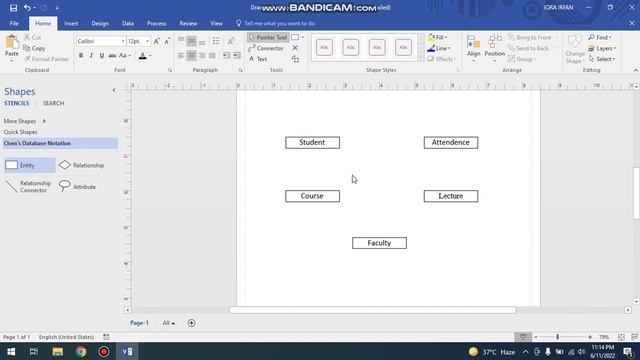Click the Undo icon in title bar
The width and height of the screenshot is (640, 360).
[x=27, y=8]
